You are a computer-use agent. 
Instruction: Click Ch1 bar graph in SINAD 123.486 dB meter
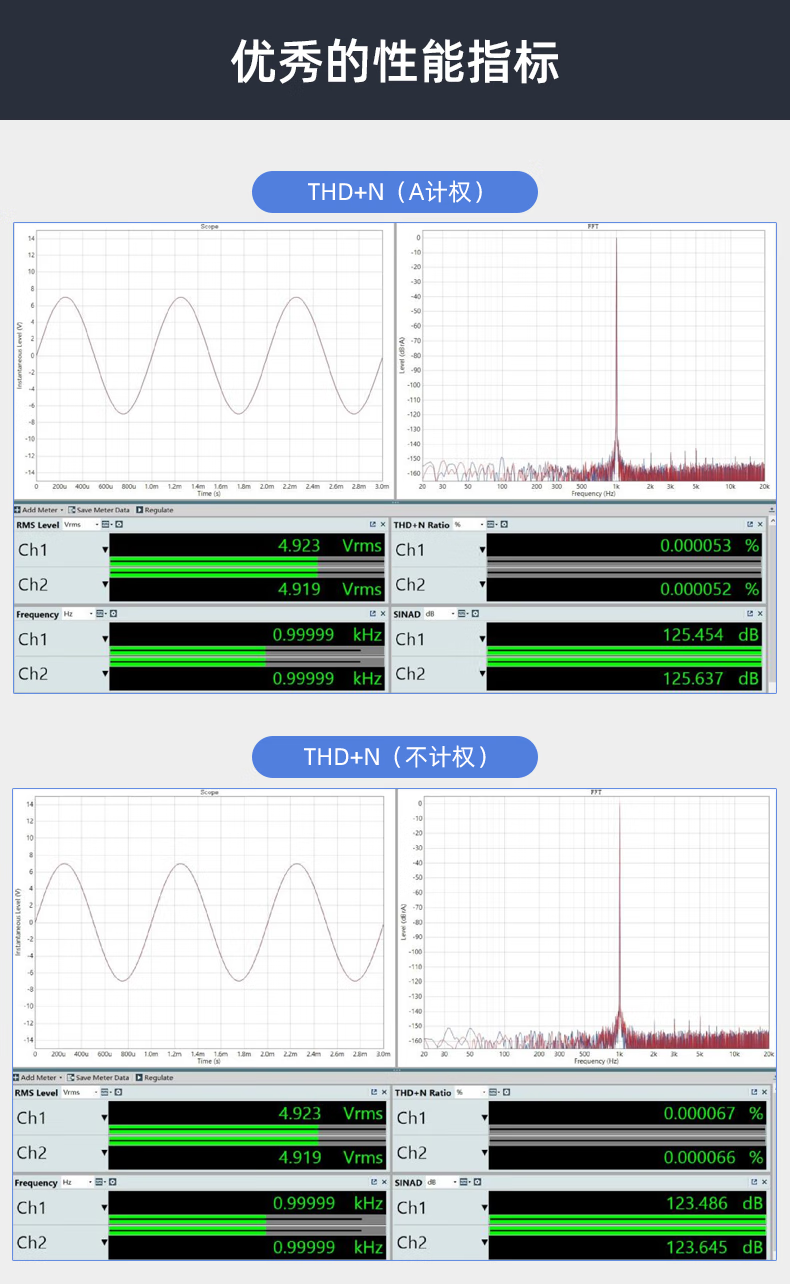pos(627,1219)
